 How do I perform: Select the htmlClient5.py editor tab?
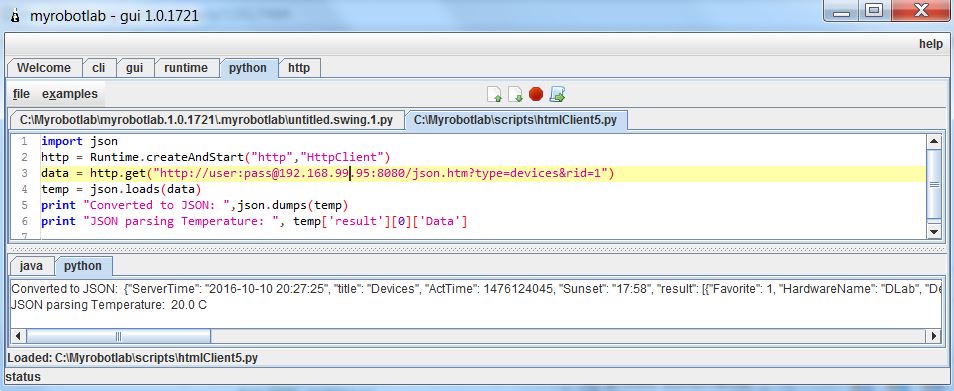point(515,120)
